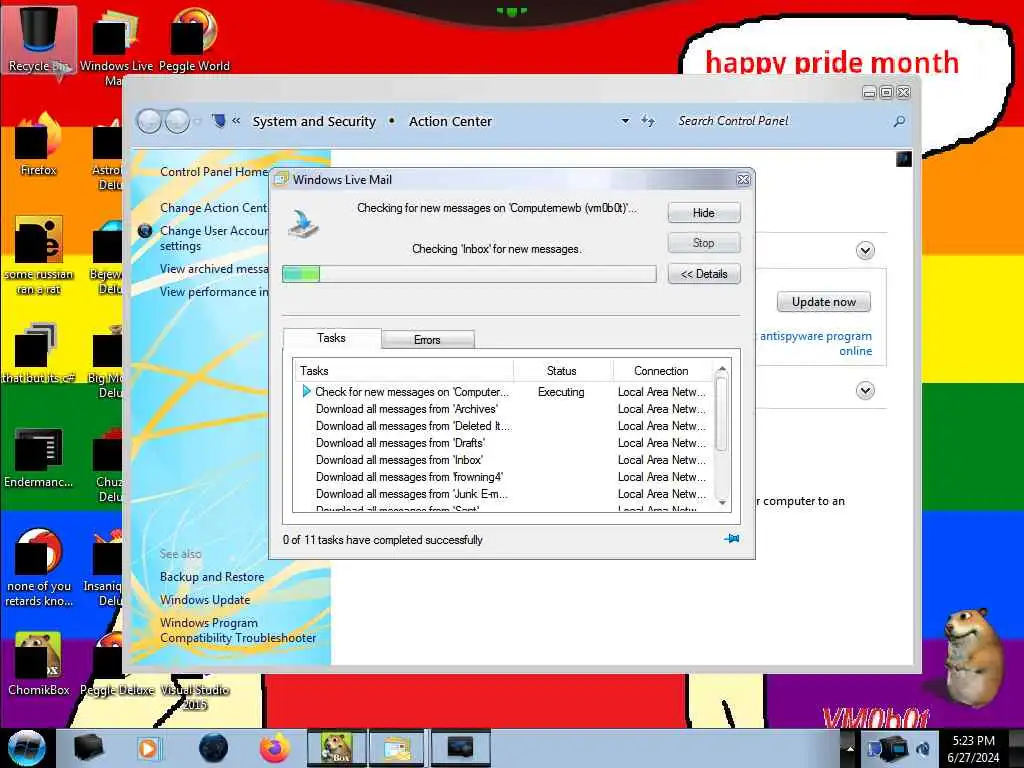The image size is (1024, 768).
Task: Select 'Download all messages from Inbox' row
Action: click(x=504, y=460)
